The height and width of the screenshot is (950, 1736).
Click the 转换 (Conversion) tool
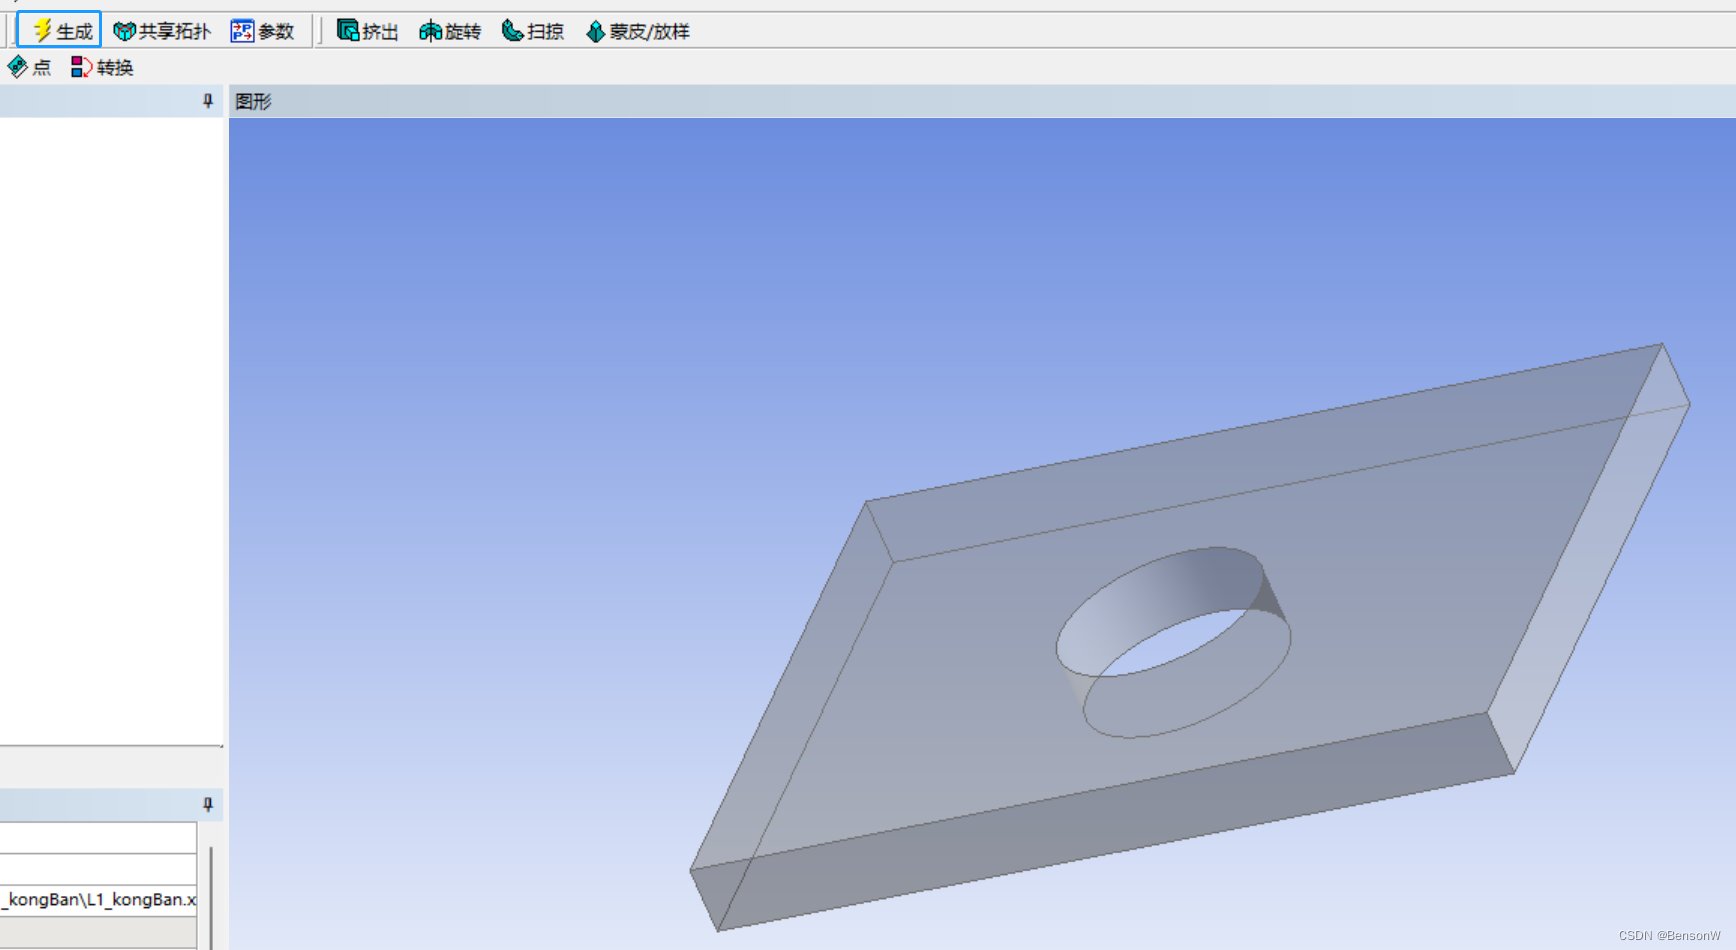tap(102, 67)
